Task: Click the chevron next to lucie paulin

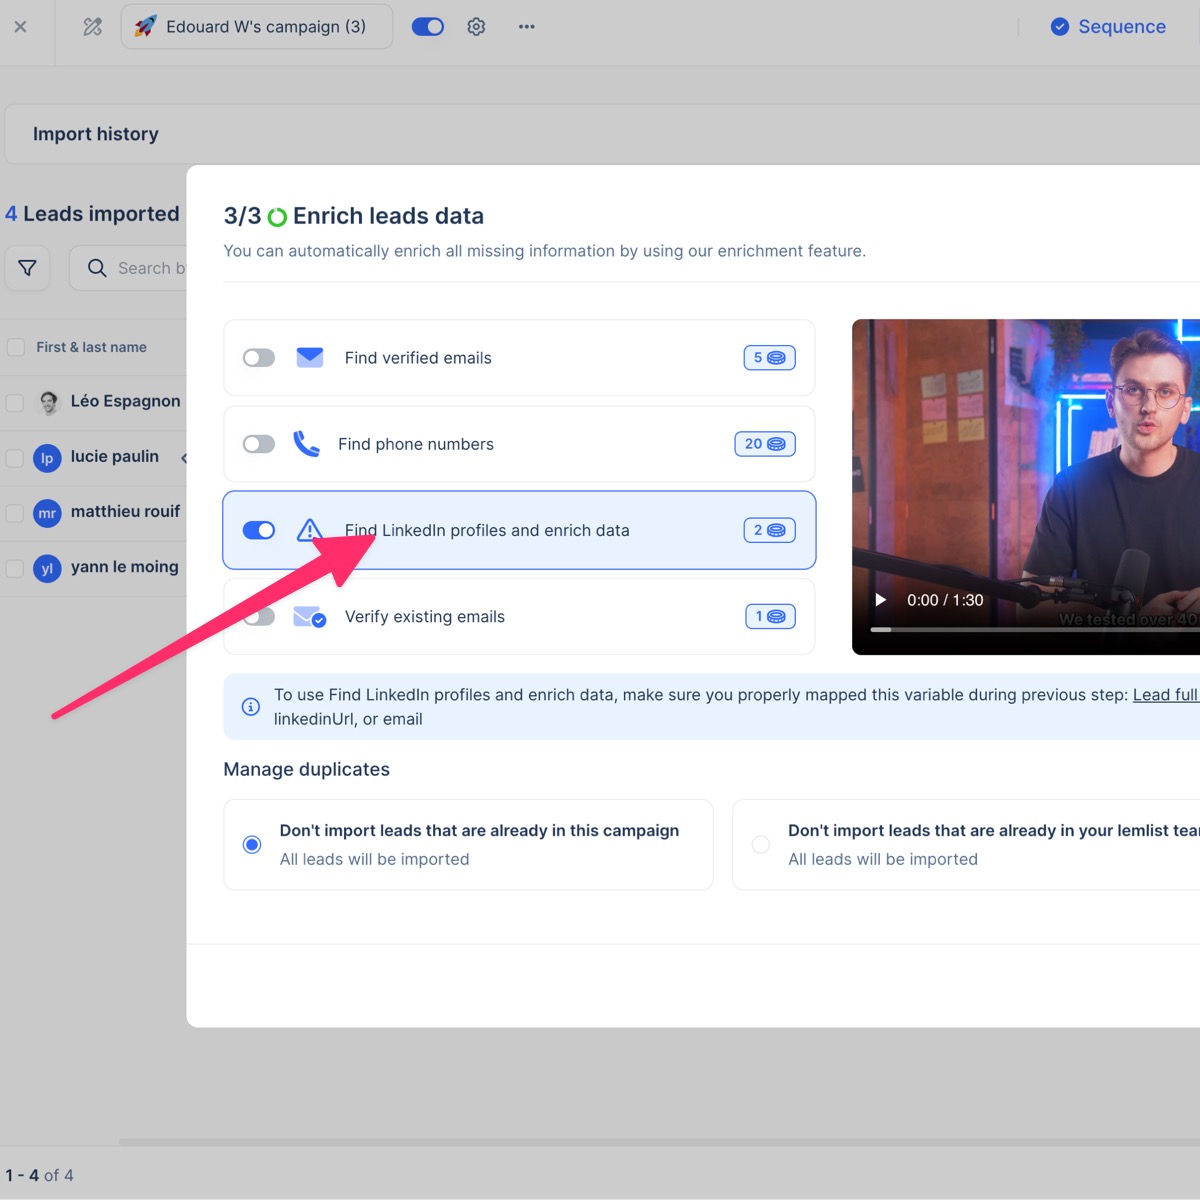Action: [184, 458]
